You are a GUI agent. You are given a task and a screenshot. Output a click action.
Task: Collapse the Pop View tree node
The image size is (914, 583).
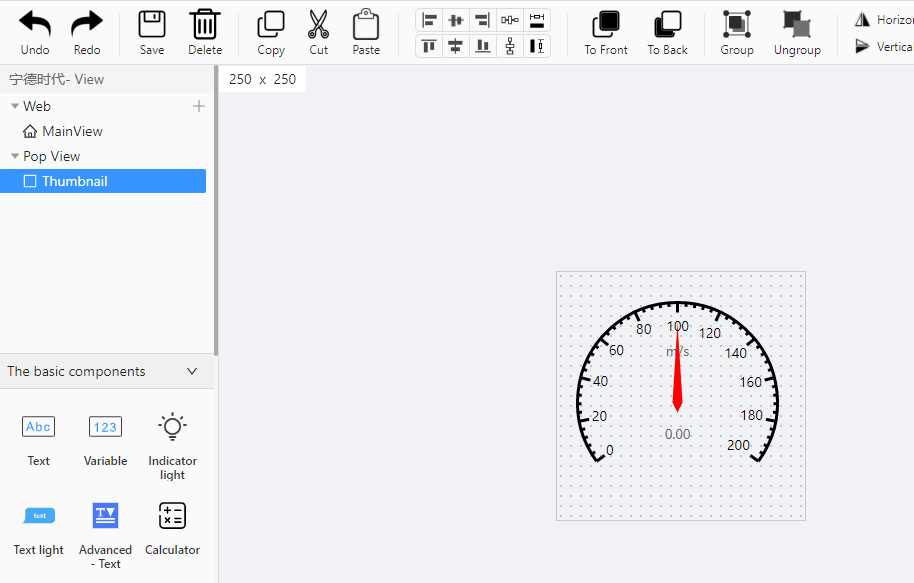pyautogui.click(x=15, y=156)
